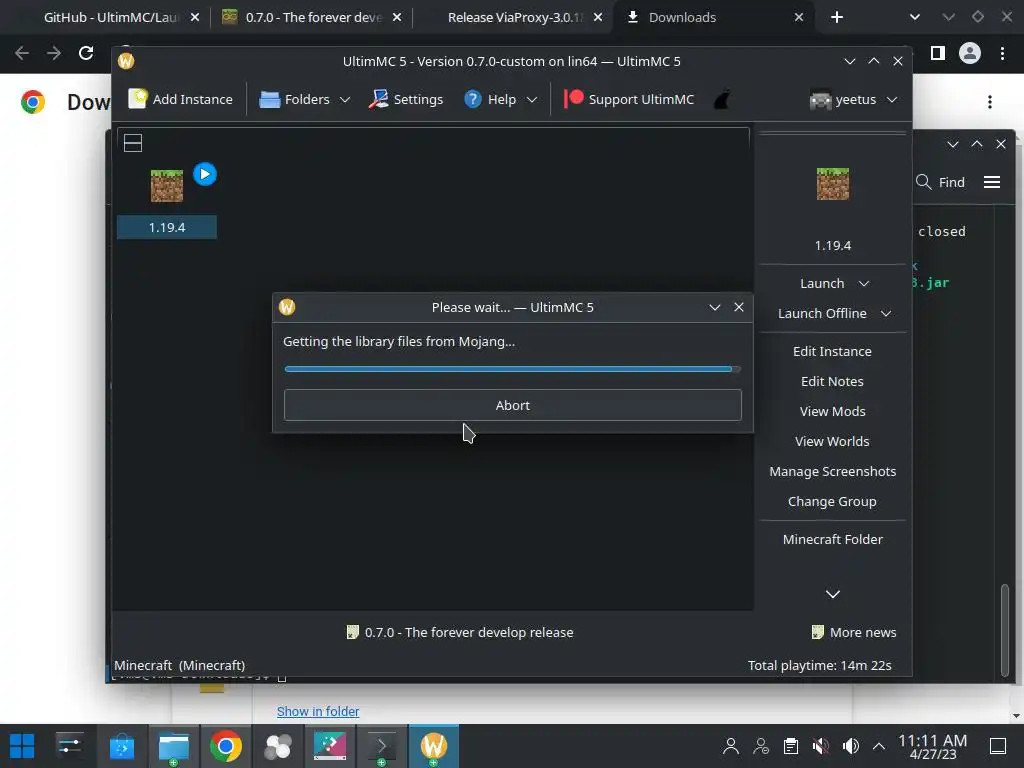The height and width of the screenshot is (768, 1024).
Task: Click the volume speaker tray icon
Action: tap(850, 746)
